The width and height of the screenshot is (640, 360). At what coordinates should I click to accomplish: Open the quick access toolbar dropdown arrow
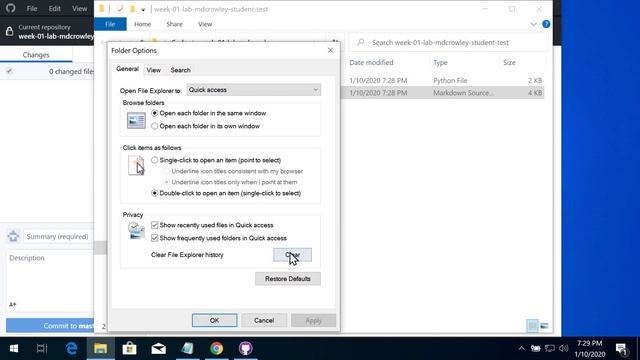click(x=143, y=9)
